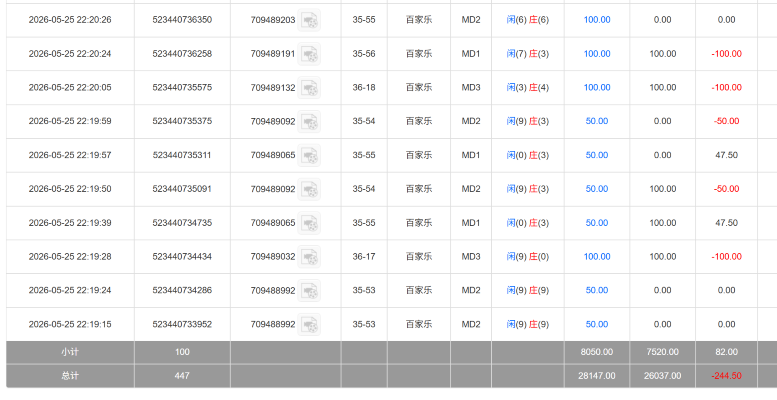Click result 闲(9) 庄(0) in MD3 row
This screenshot has width=777, height=400.
pos(528,256)
